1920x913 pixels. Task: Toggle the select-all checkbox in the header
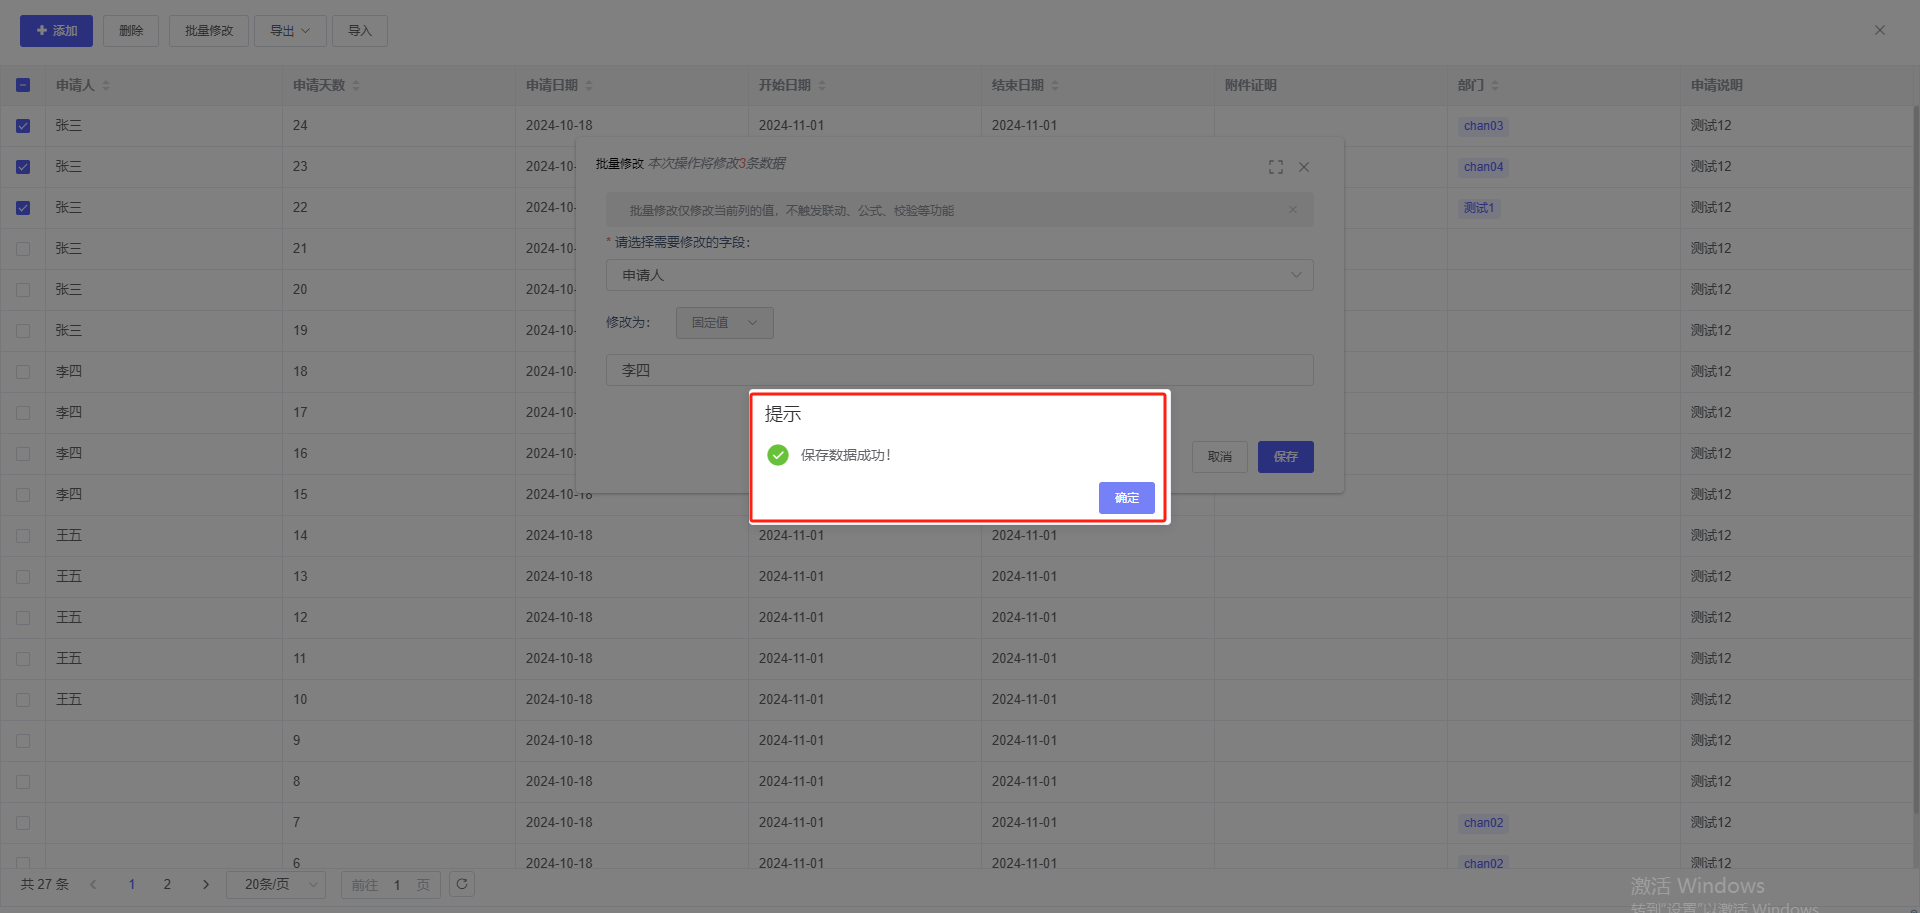click(x=23, y=86)
